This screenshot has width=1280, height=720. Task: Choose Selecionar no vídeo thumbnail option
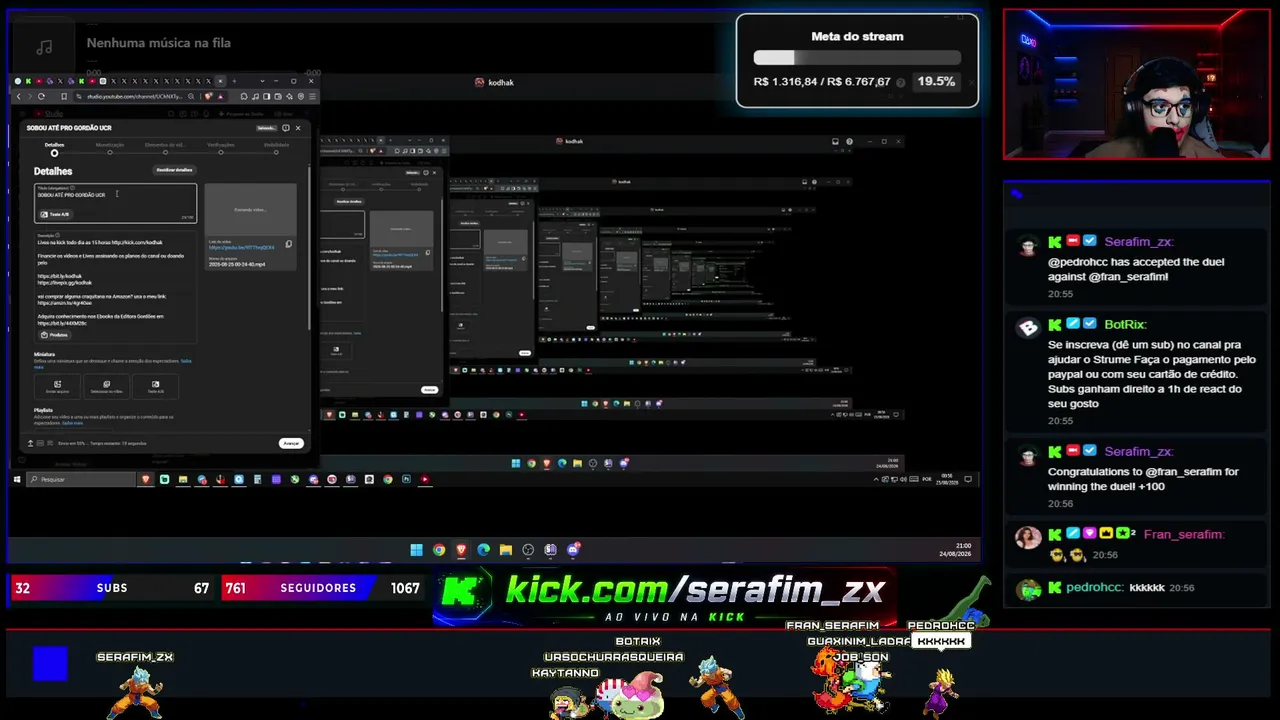click(106, 386)
